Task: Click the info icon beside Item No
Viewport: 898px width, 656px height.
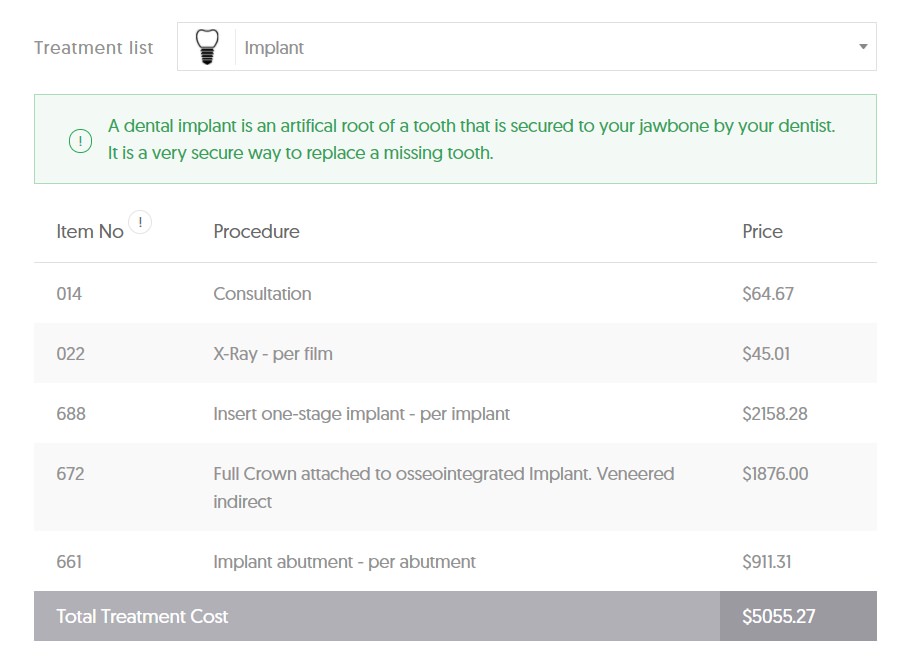Action: click(x=140, y=222)
